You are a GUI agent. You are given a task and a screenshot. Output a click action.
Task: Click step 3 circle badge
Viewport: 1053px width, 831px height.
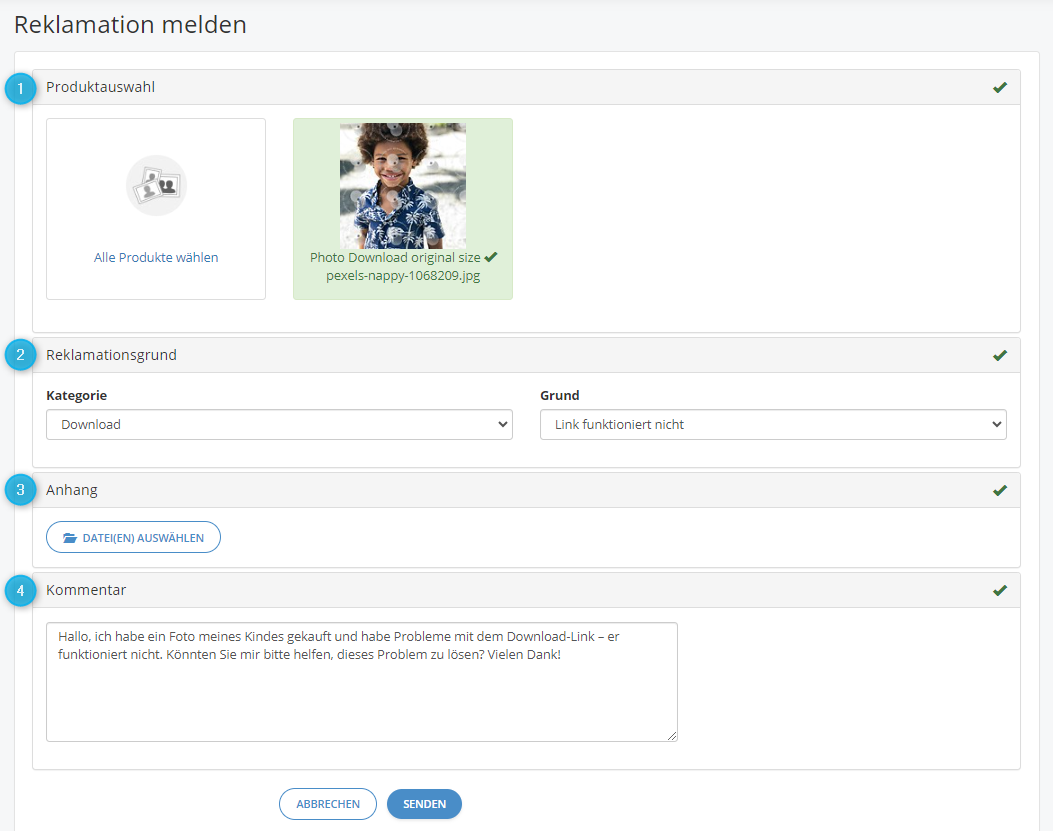coord(20,490)
